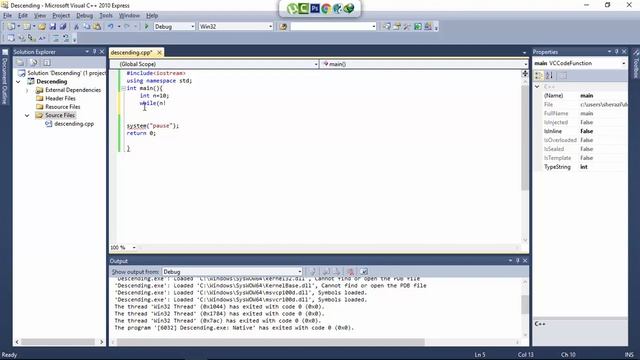The image size is (640, 360).
Task: Click Show All Files icon in Solution Explorer
Action: [x=33, y=62]
